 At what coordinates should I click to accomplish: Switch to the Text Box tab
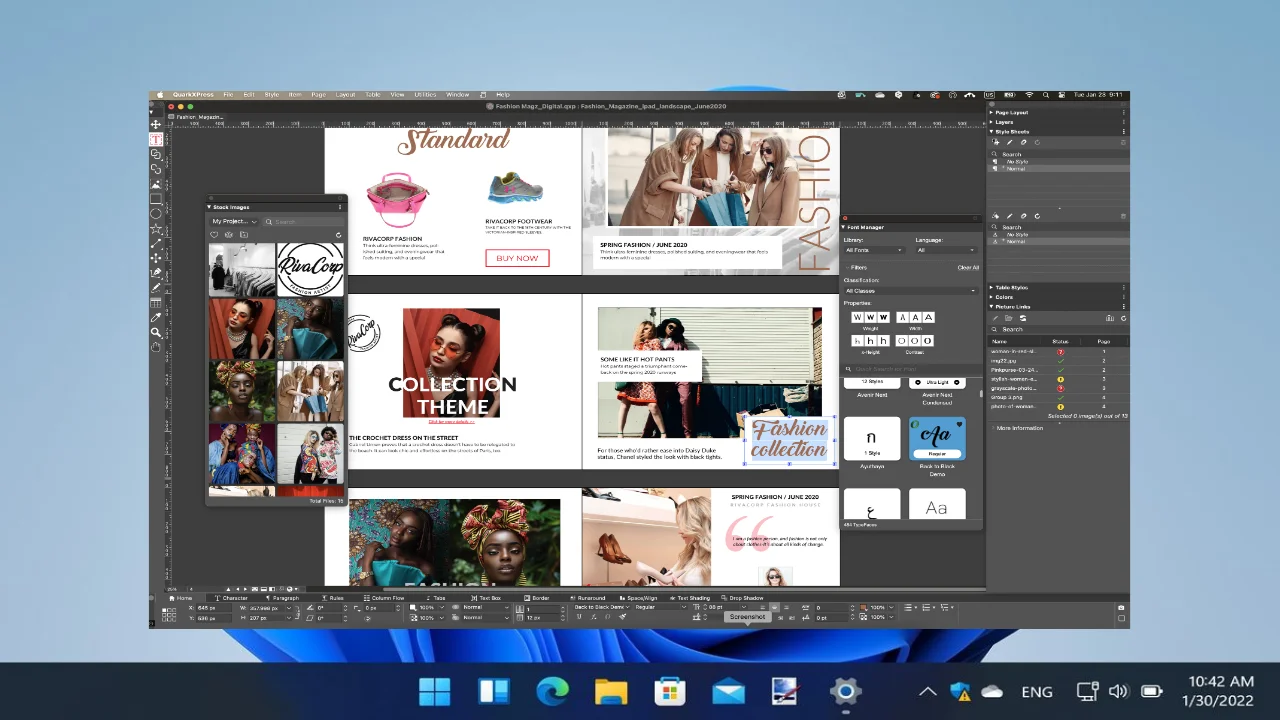tap(487, 598)
